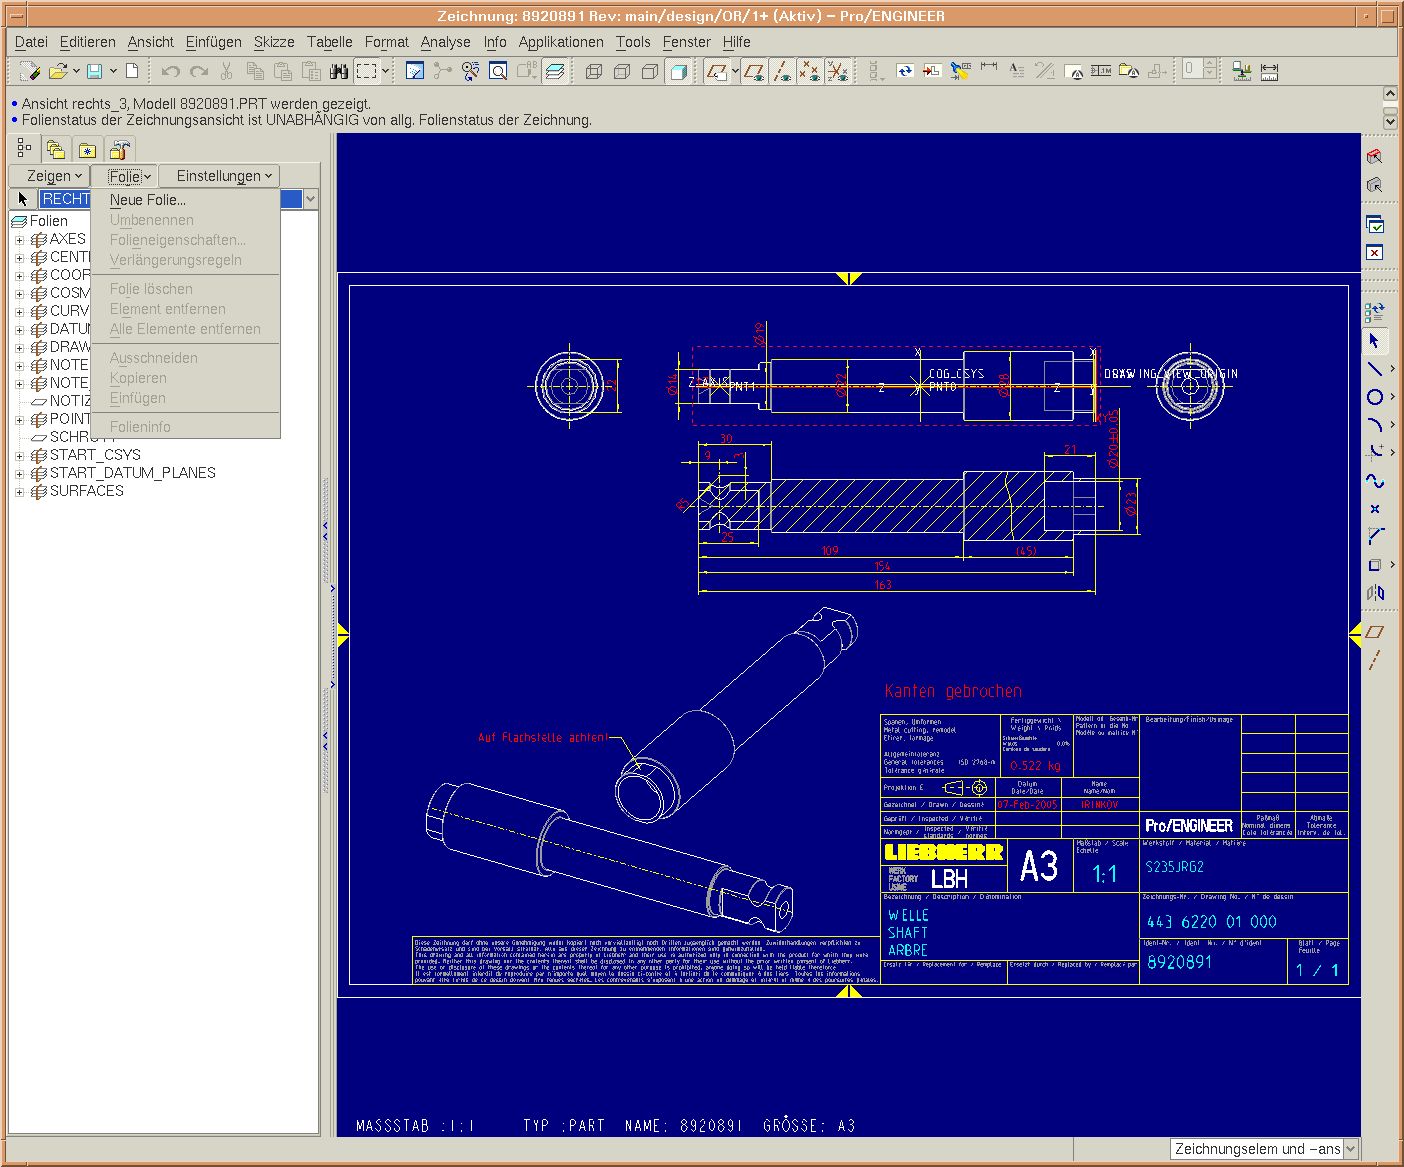This screenshot has width=1404, height=1167.
Task: Open the Hilfe menu
Action: click(x=736, y=42)
